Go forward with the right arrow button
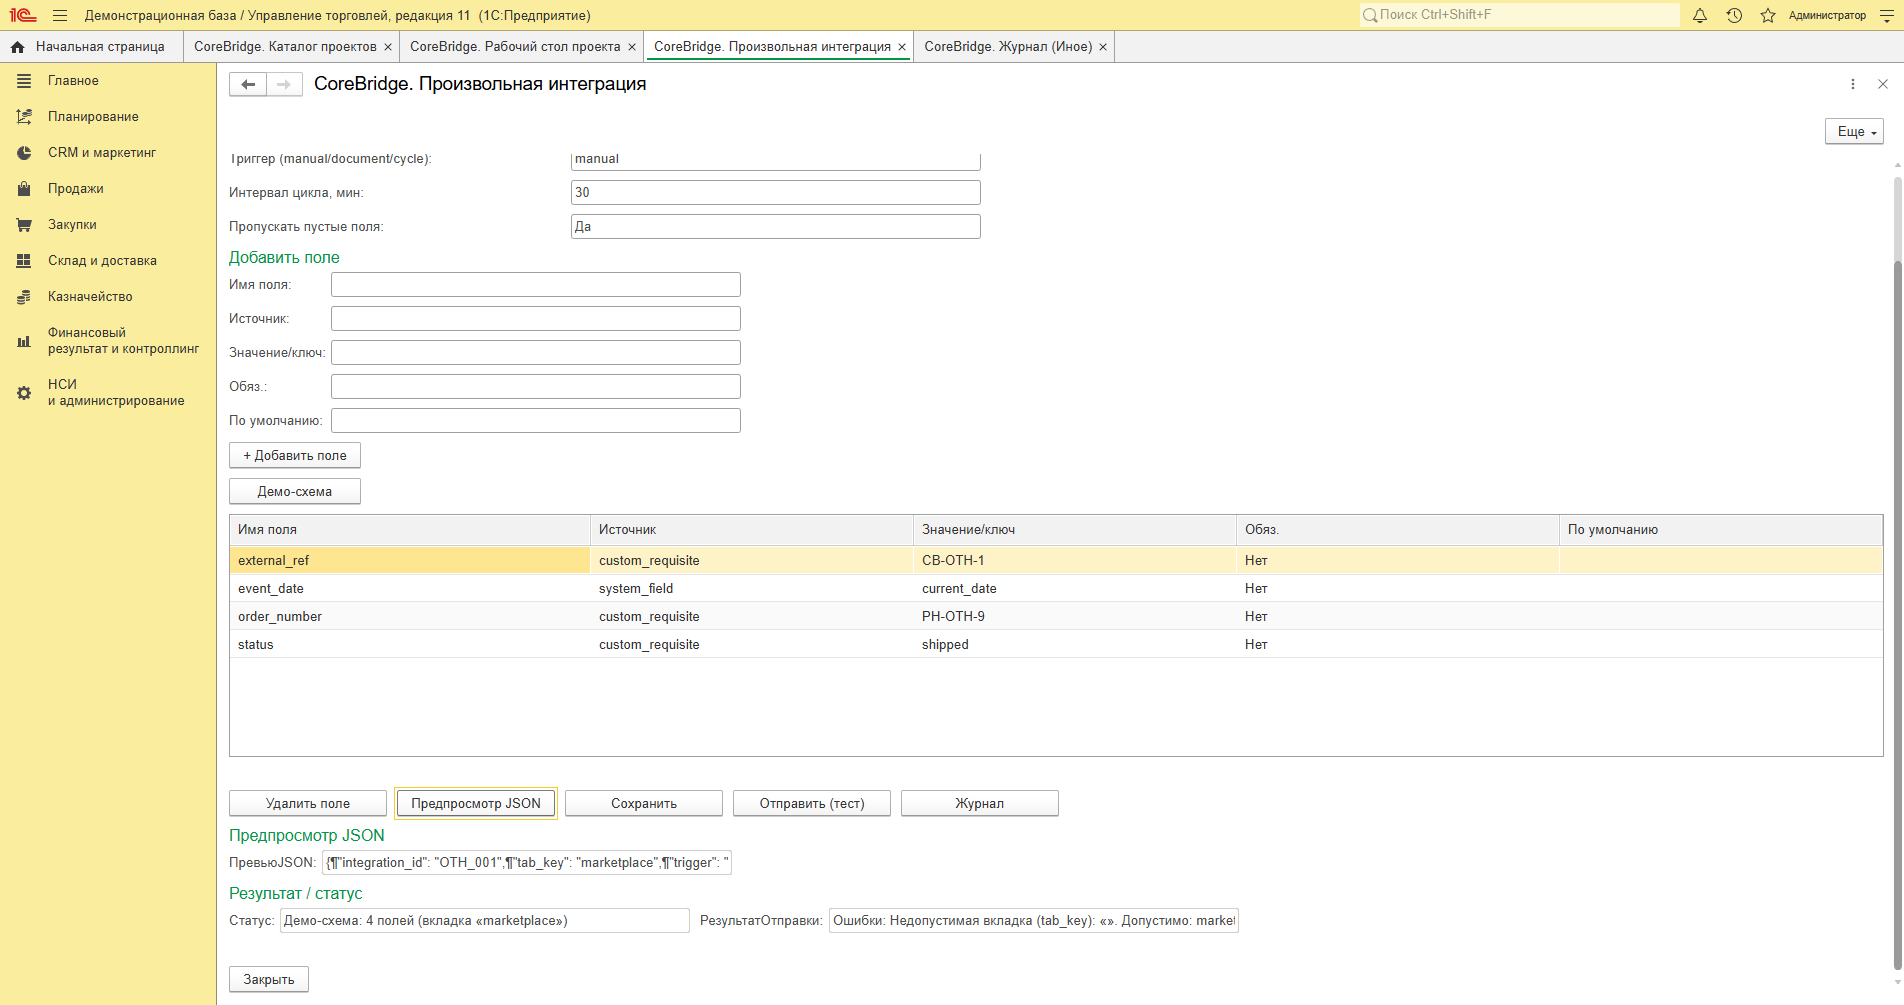The image size is (1904, 1005). 284,85
